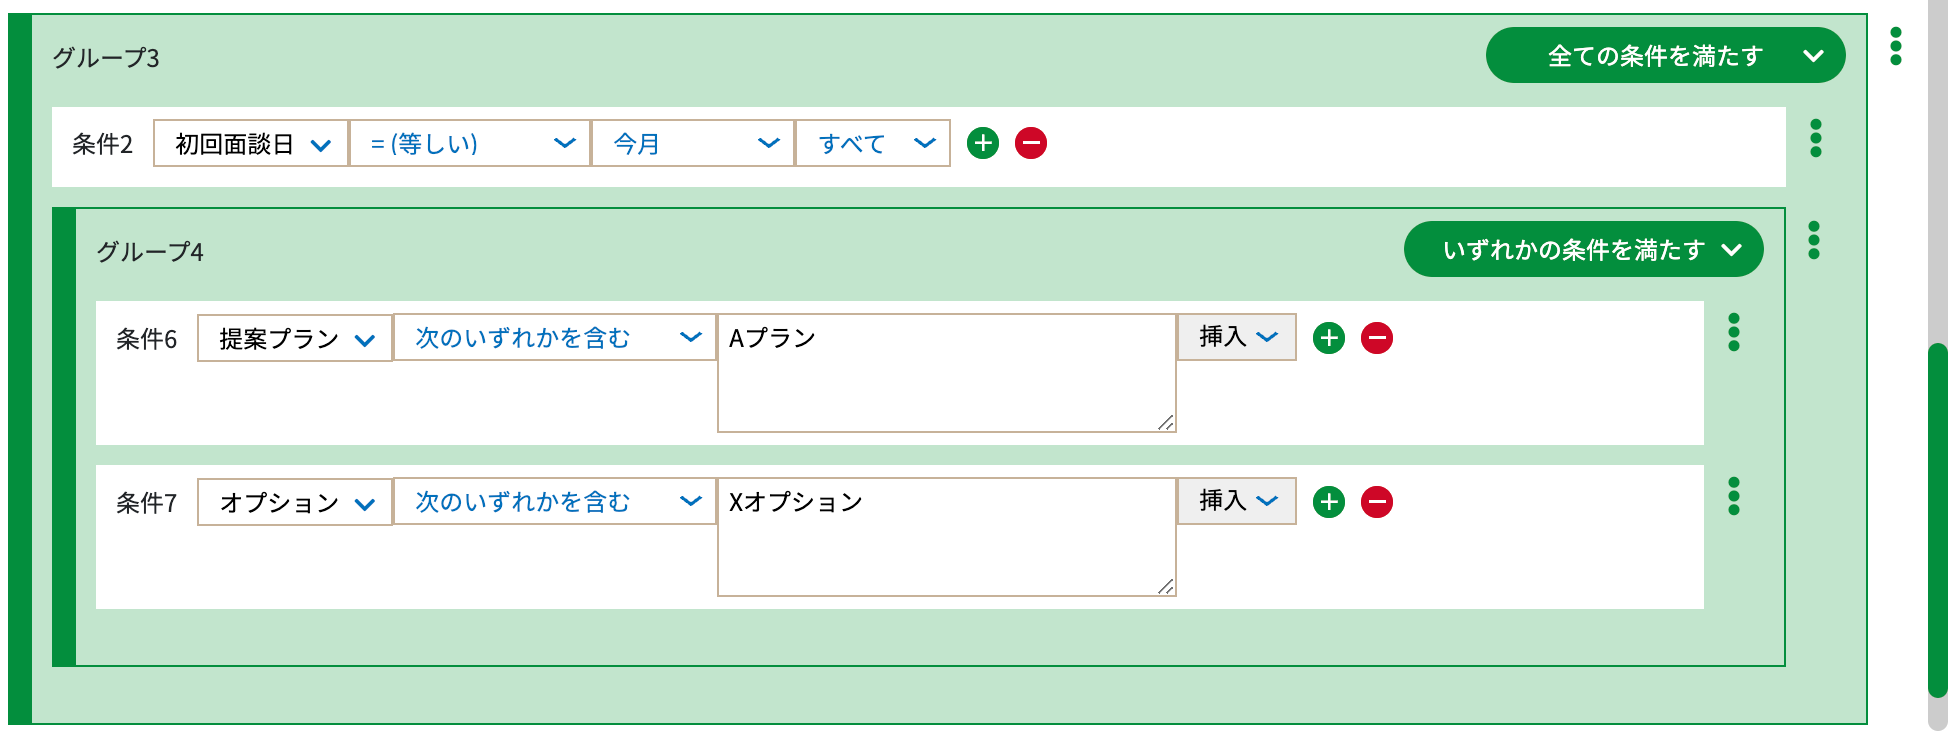Open the いずれかの条件を満たす dropdown
1958x746 pixels.
(1583, 249)
